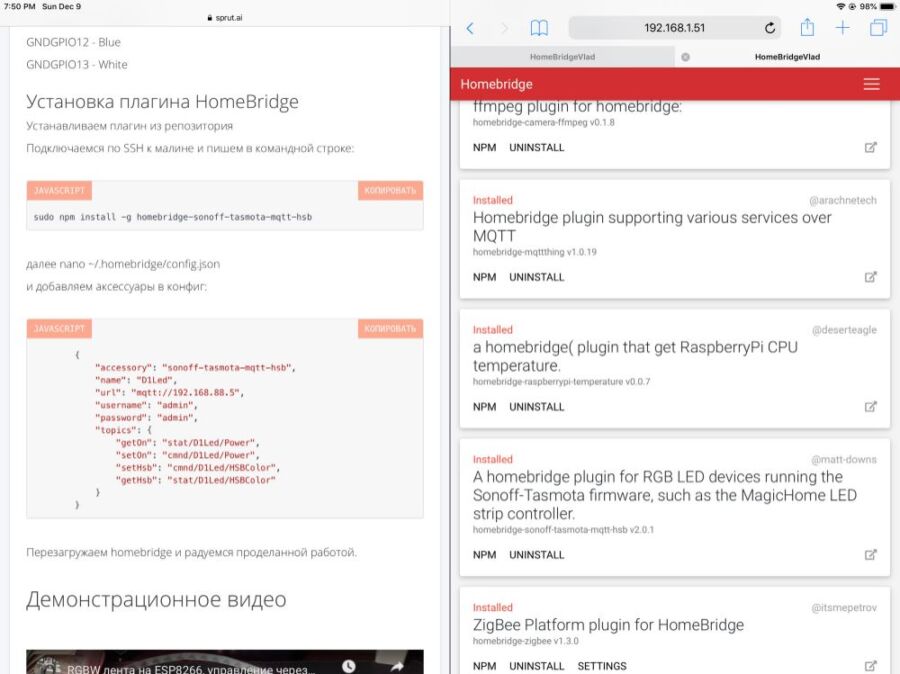Image resolution: width=900 pixels, height=674 pixels.
Task: Open Settings for homebridge-zigbee plugin
Action: pyautogui.click(x=602, y=666)
